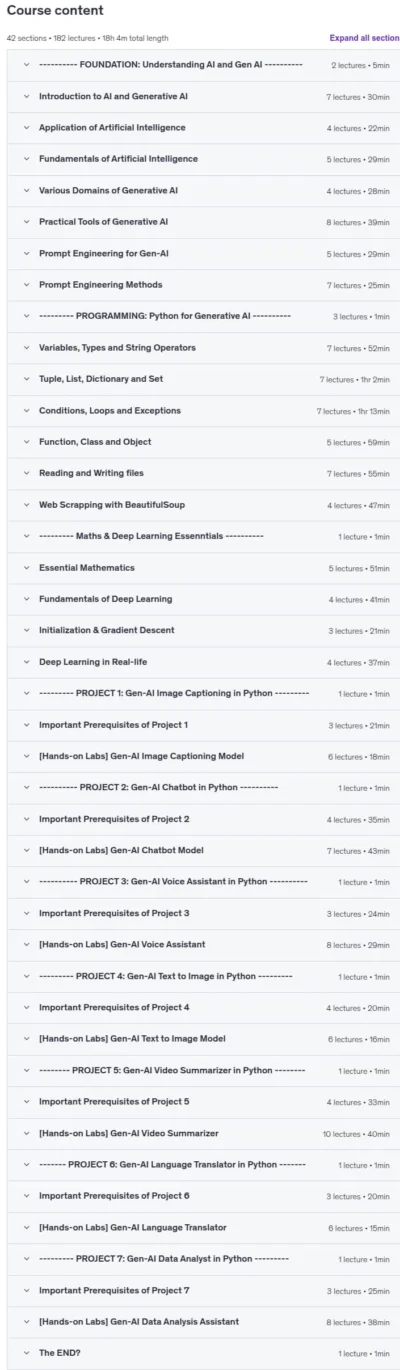Click chevron beside Deep Learning in Real-life

tap(25, 661)
